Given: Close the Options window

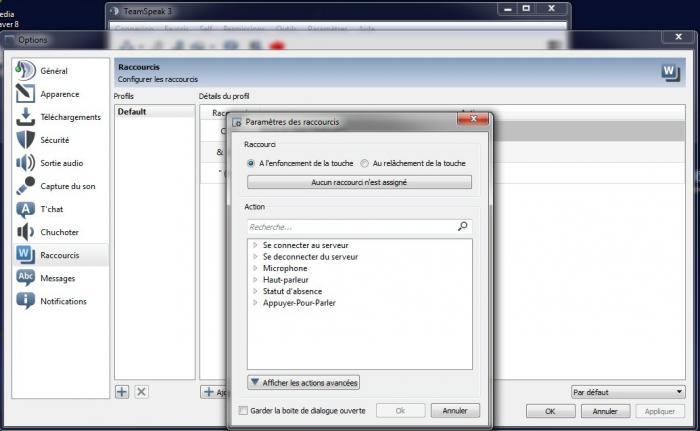Looking at the screenshot, I should click(679, 37).
